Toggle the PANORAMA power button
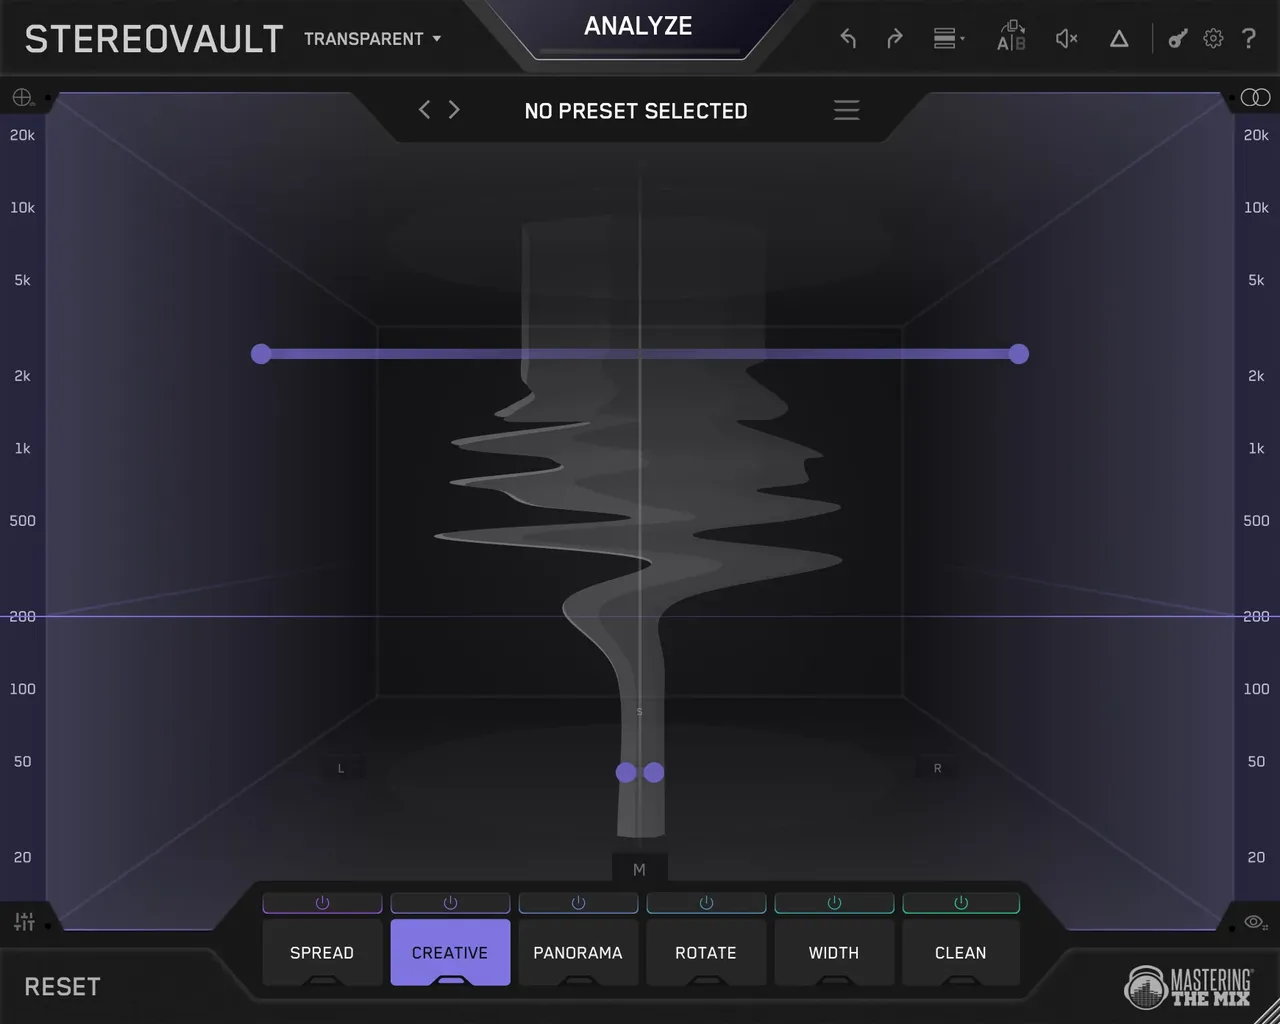The width and height of the screenshot is (1280, 1024). (x=578, y=903)
